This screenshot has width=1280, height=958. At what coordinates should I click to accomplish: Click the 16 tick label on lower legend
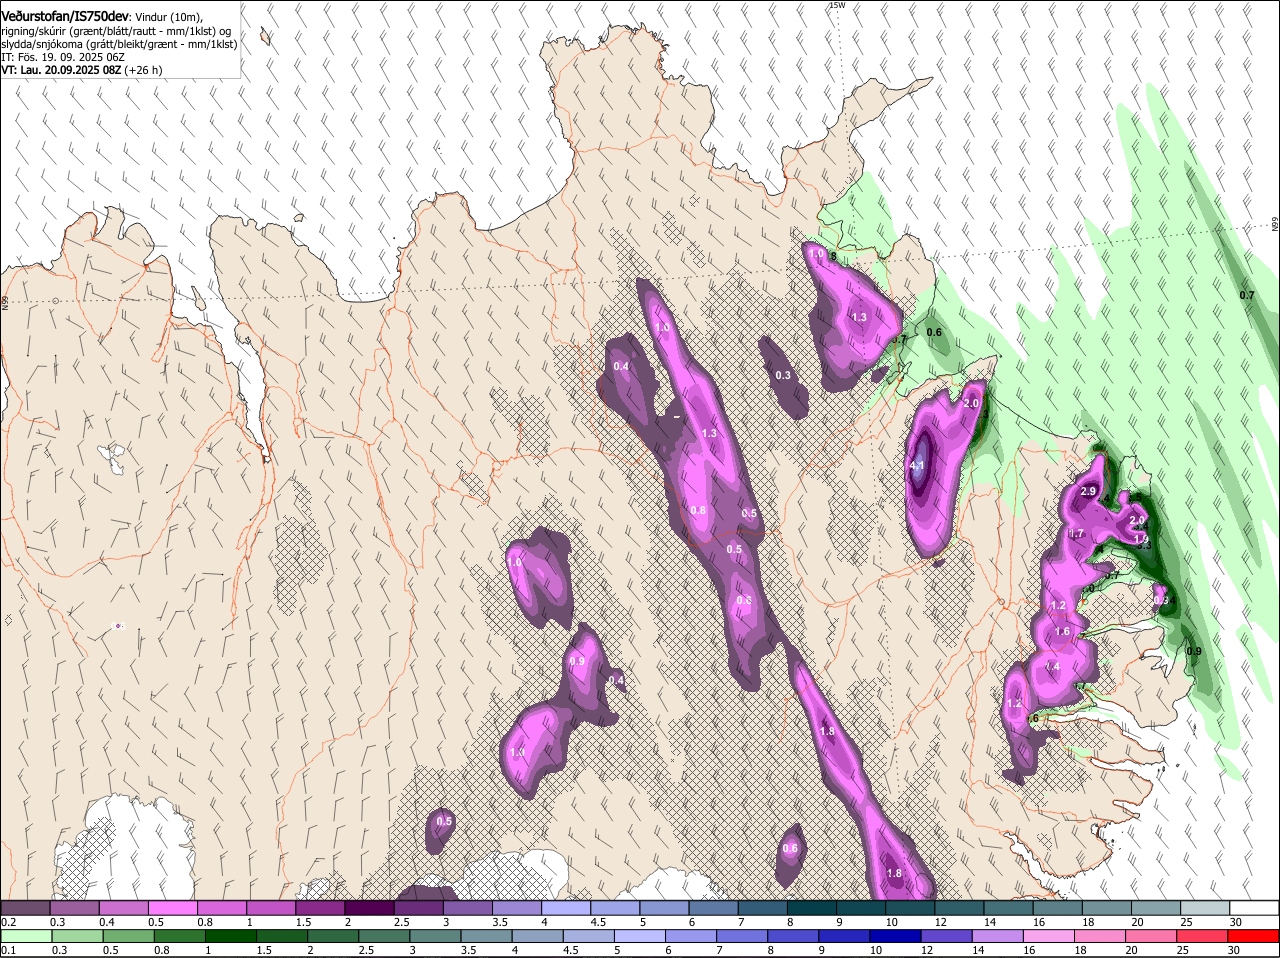1028,950
